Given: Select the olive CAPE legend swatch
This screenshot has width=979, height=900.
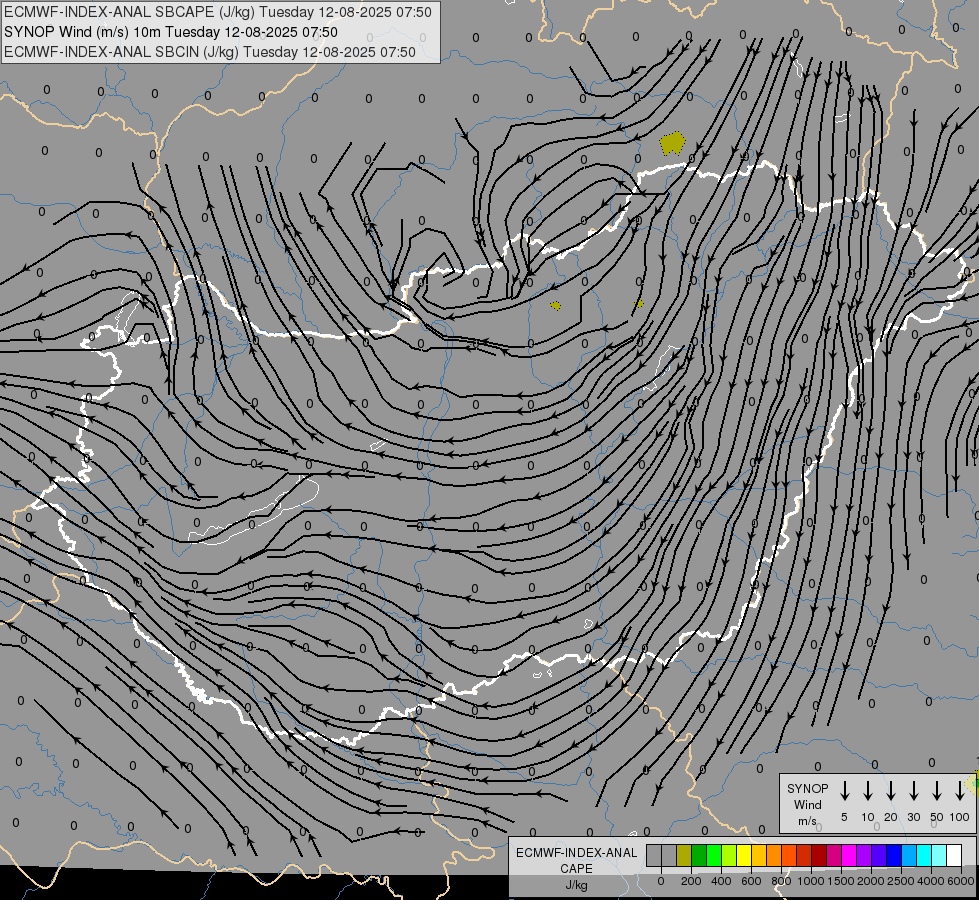Looking at the screenshot, I should click(684, 855).
